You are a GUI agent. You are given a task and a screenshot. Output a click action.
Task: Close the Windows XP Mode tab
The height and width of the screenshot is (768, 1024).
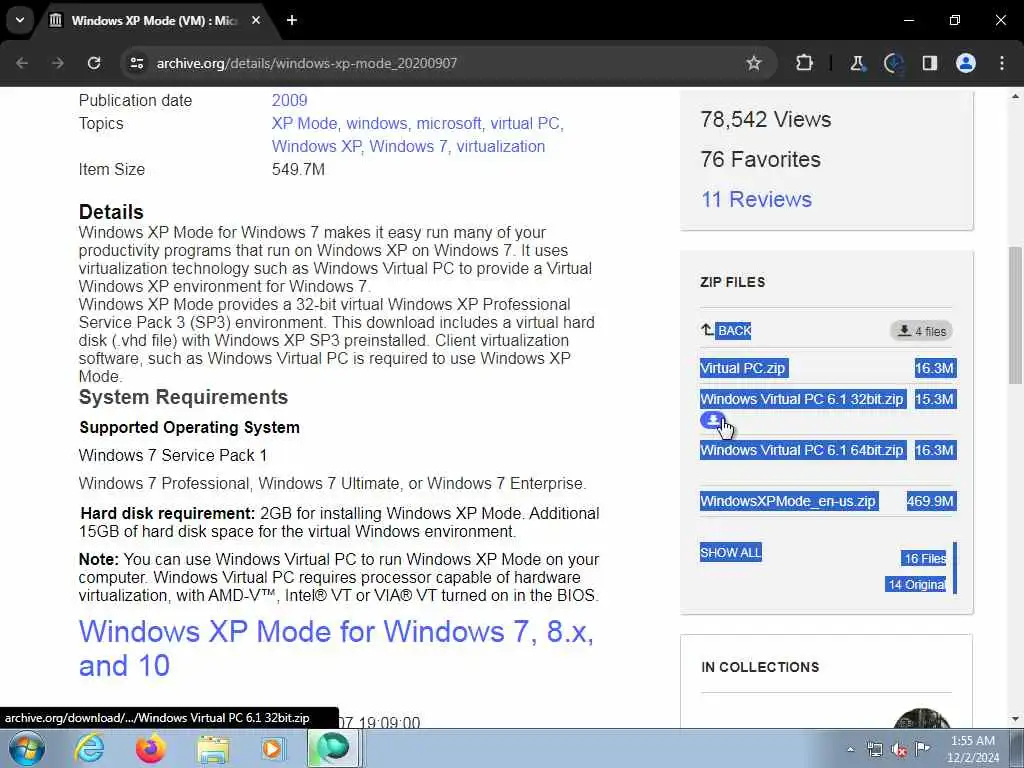coord(256,20)
